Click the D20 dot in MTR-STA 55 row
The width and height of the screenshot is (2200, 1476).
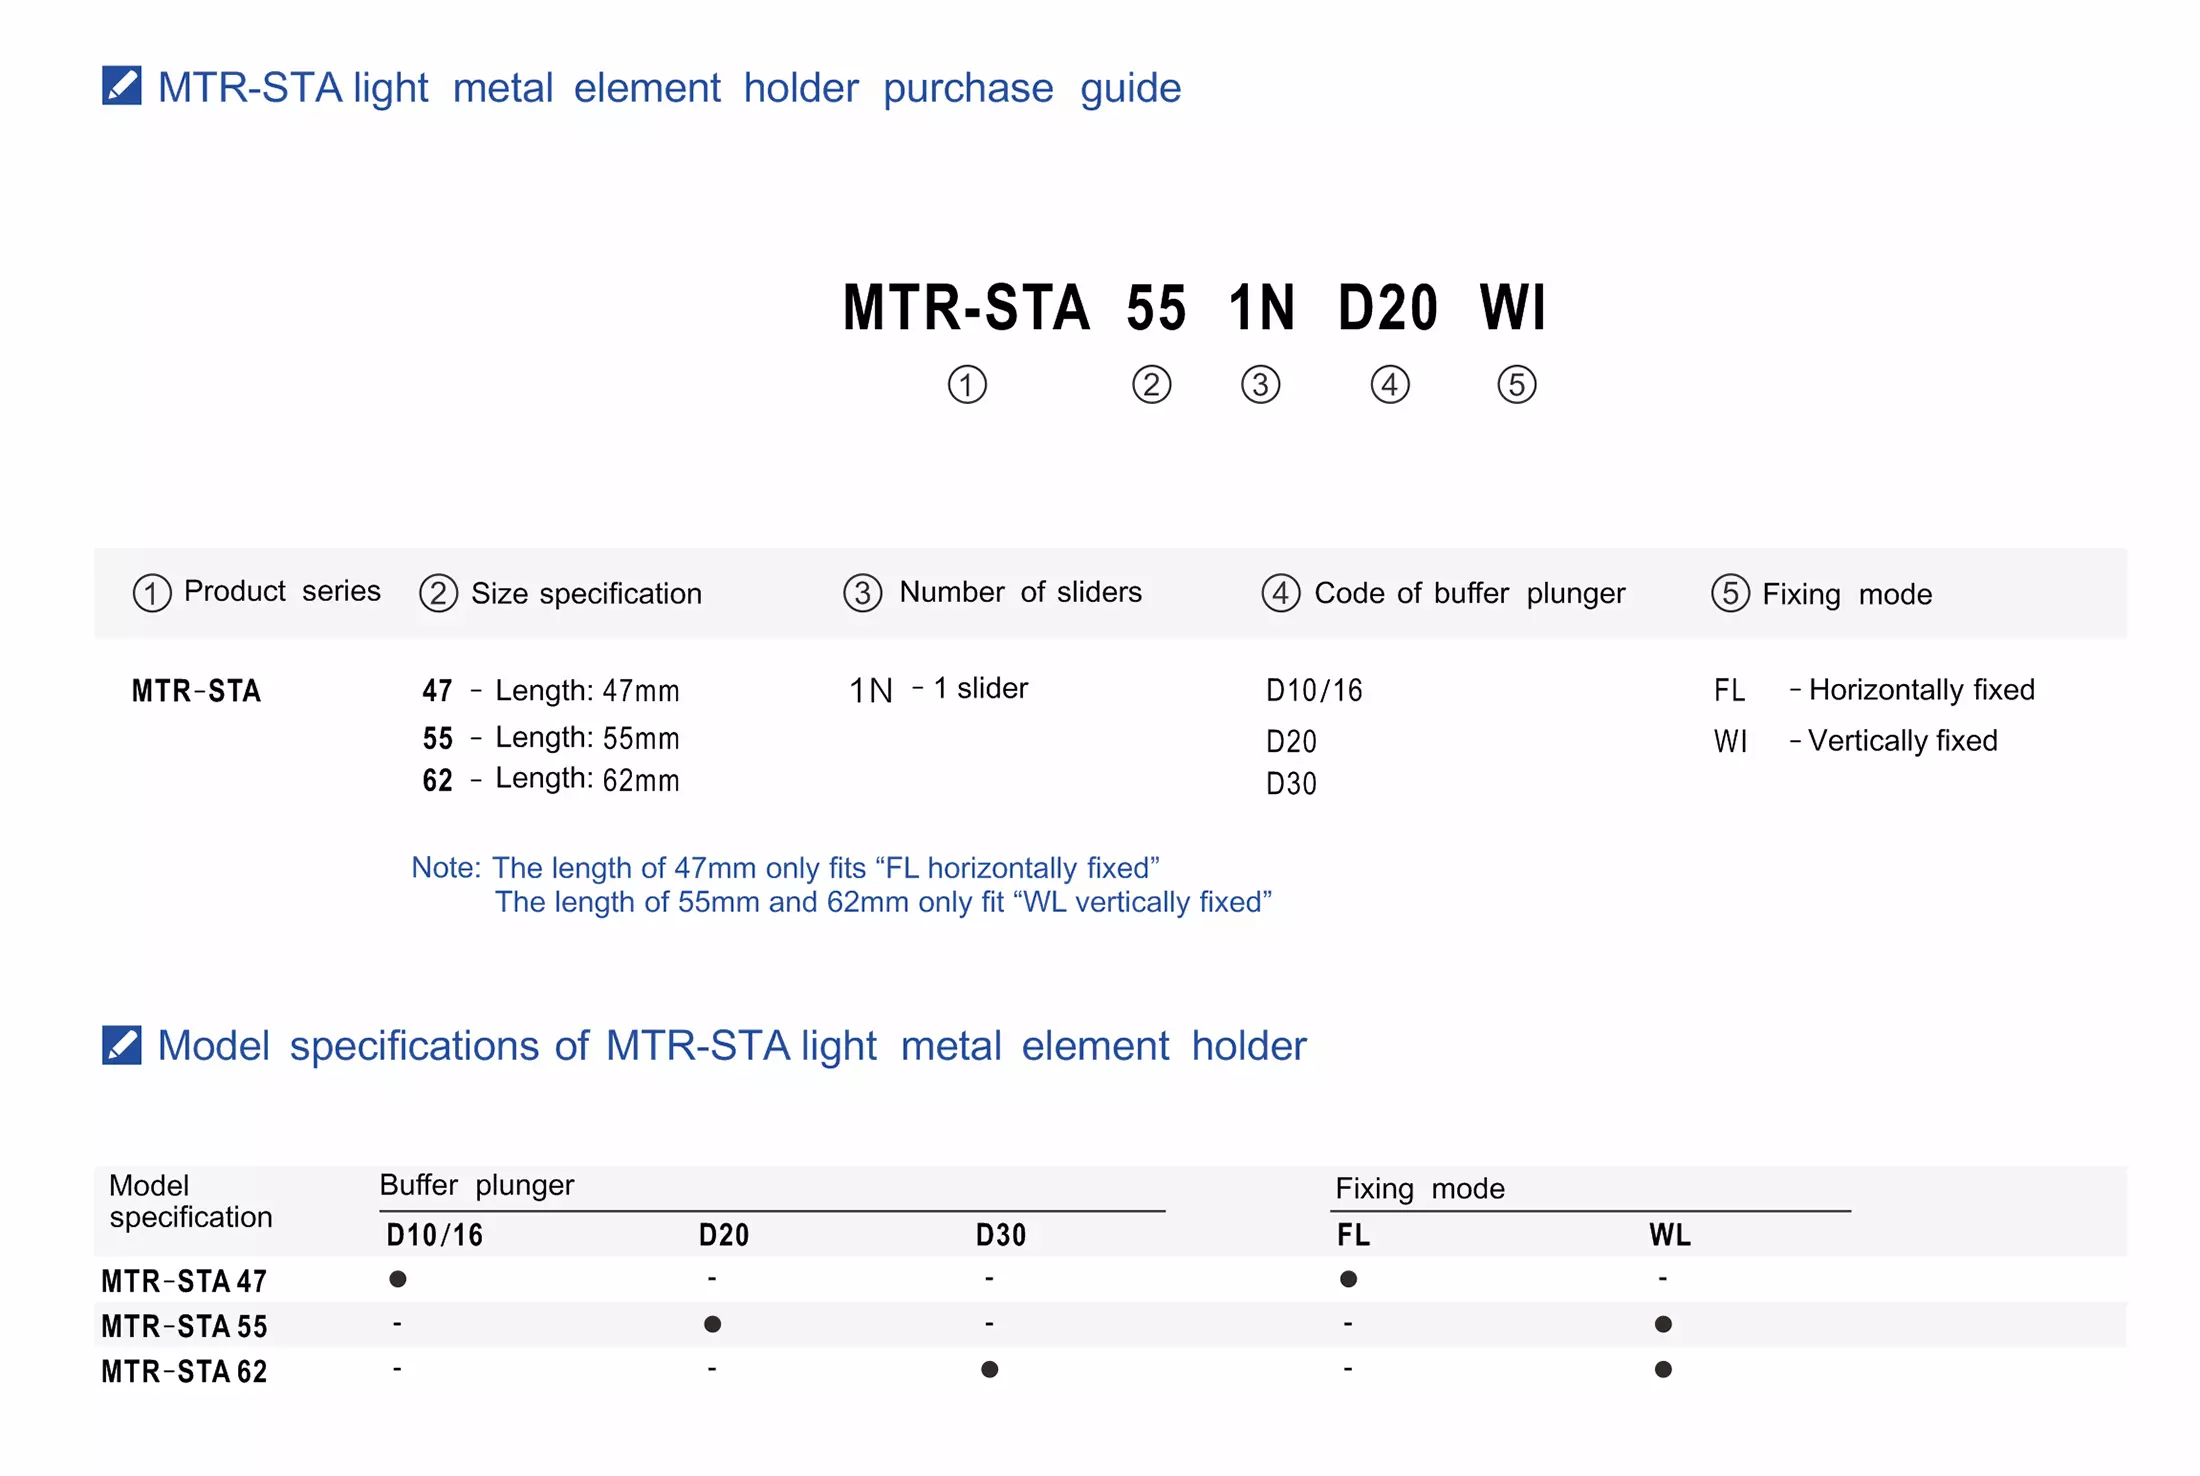pyautogui.click(x=712, y=1324)
